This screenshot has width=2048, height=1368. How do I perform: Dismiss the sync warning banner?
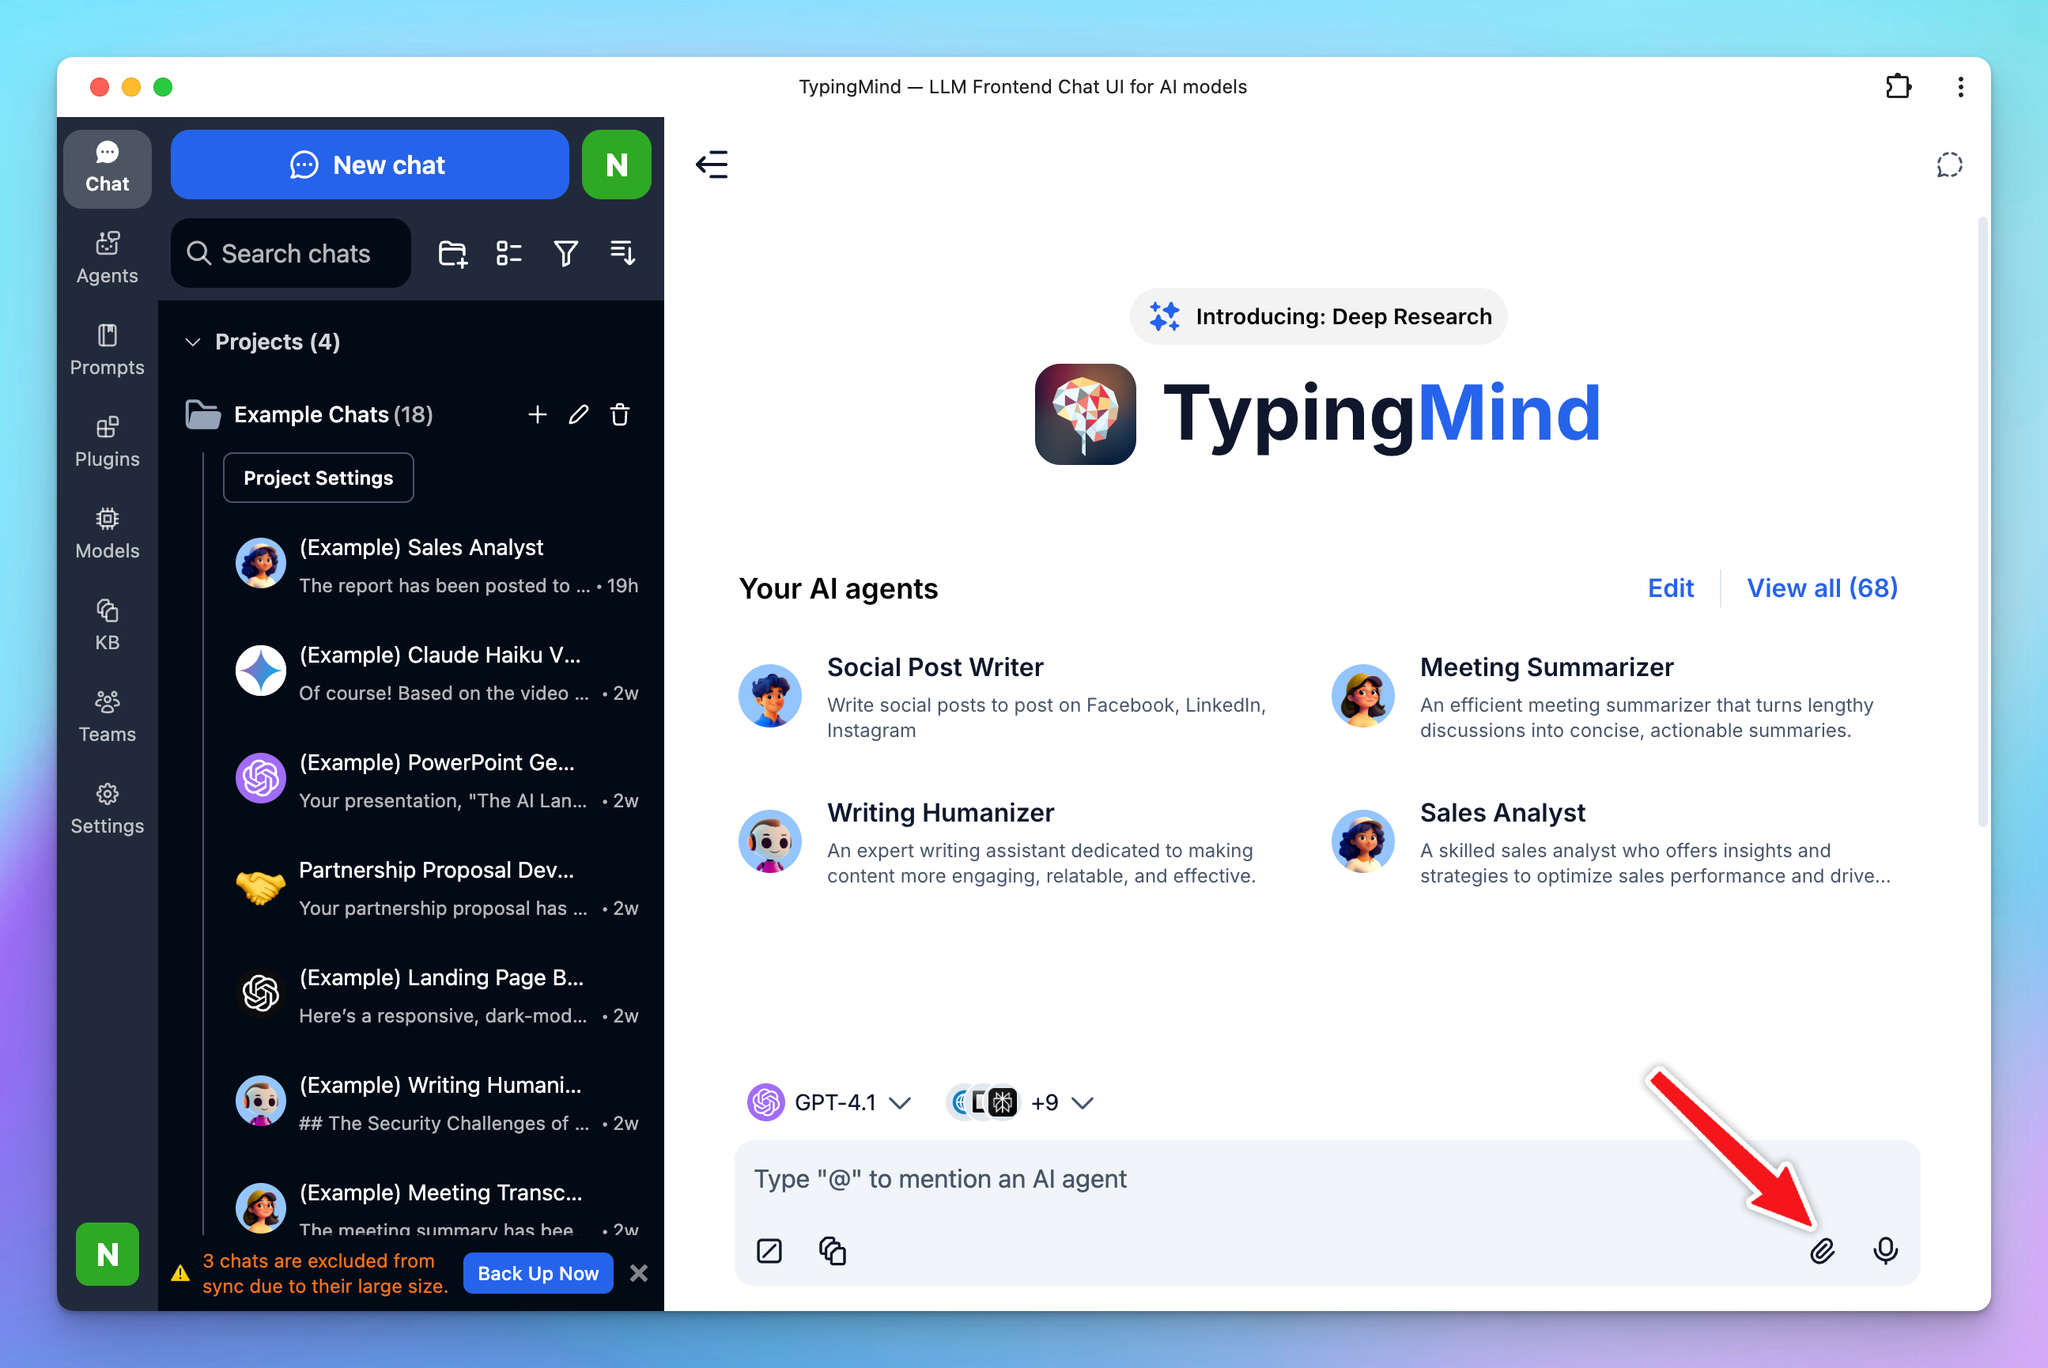[639, 1273]
